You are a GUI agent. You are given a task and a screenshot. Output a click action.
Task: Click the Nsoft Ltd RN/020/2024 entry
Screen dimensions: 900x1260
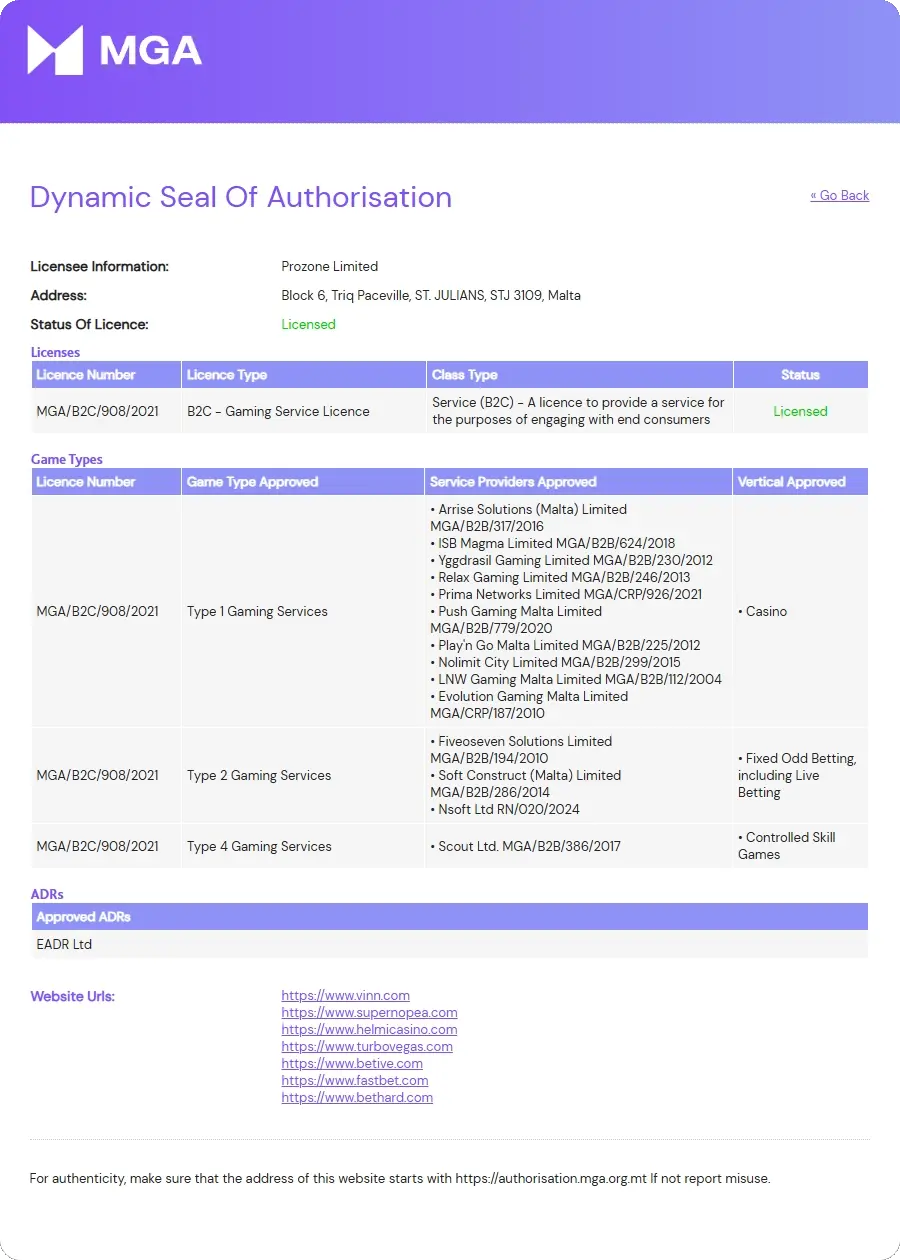coord(505,809)
